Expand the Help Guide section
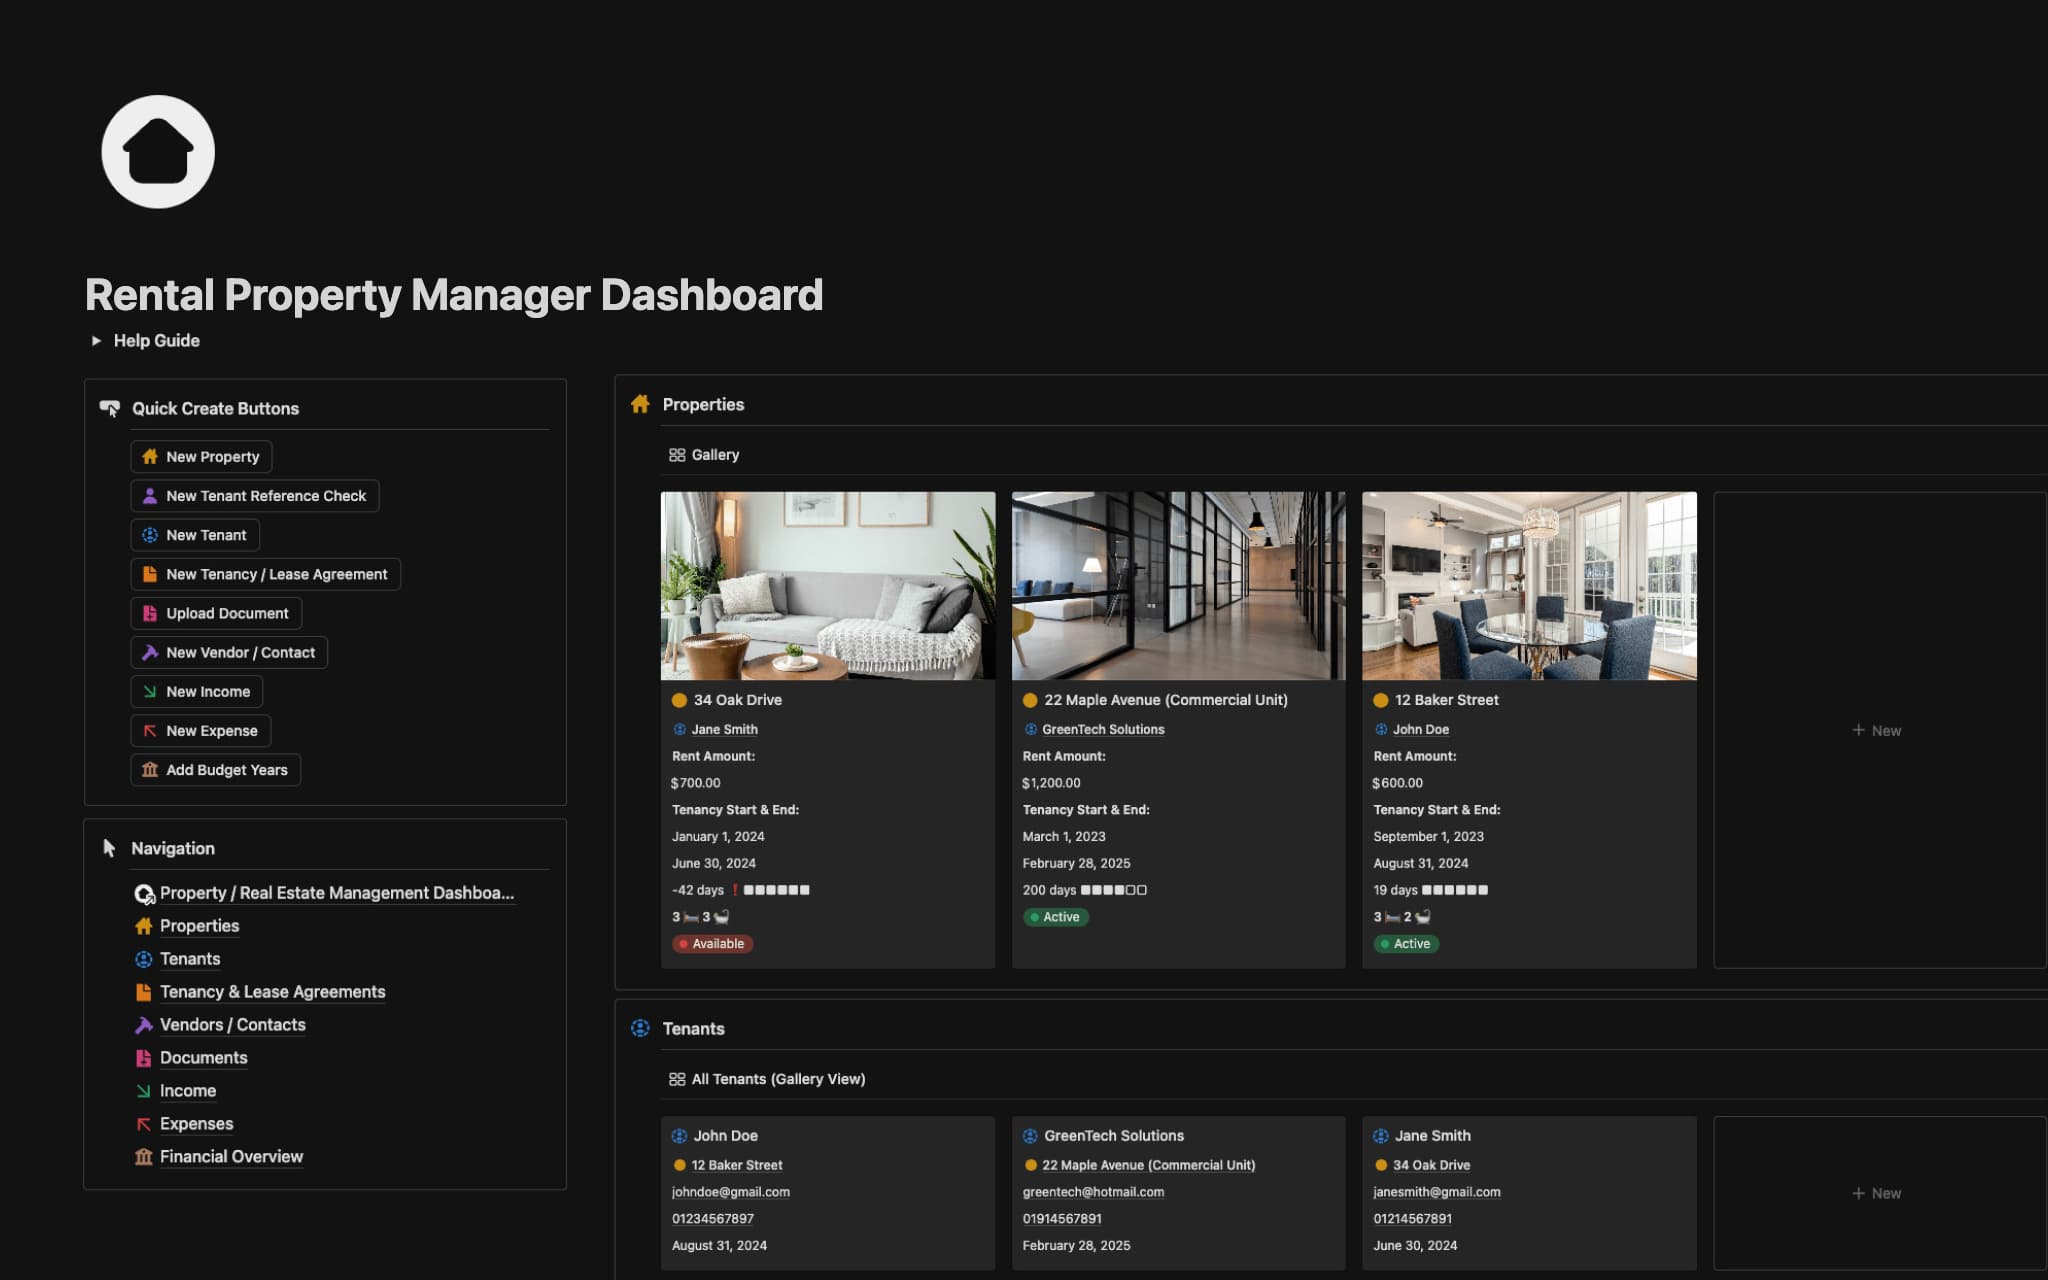The height and width of the screenshot is (1280, 2048). (x=97, y=340)
